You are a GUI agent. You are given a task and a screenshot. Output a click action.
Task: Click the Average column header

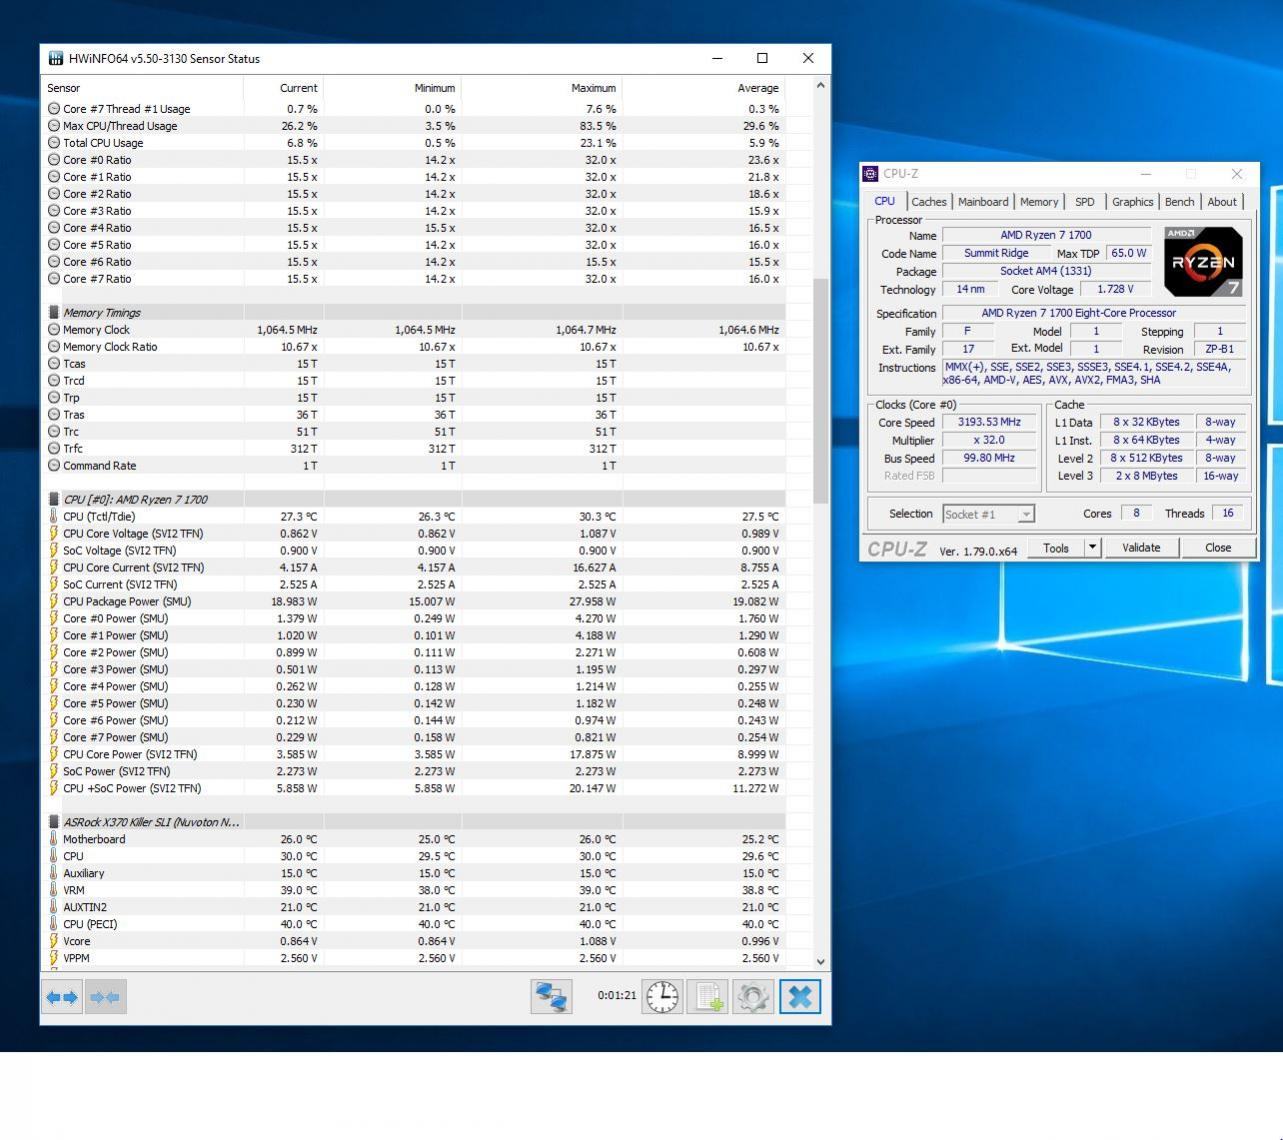click(703, 88)
